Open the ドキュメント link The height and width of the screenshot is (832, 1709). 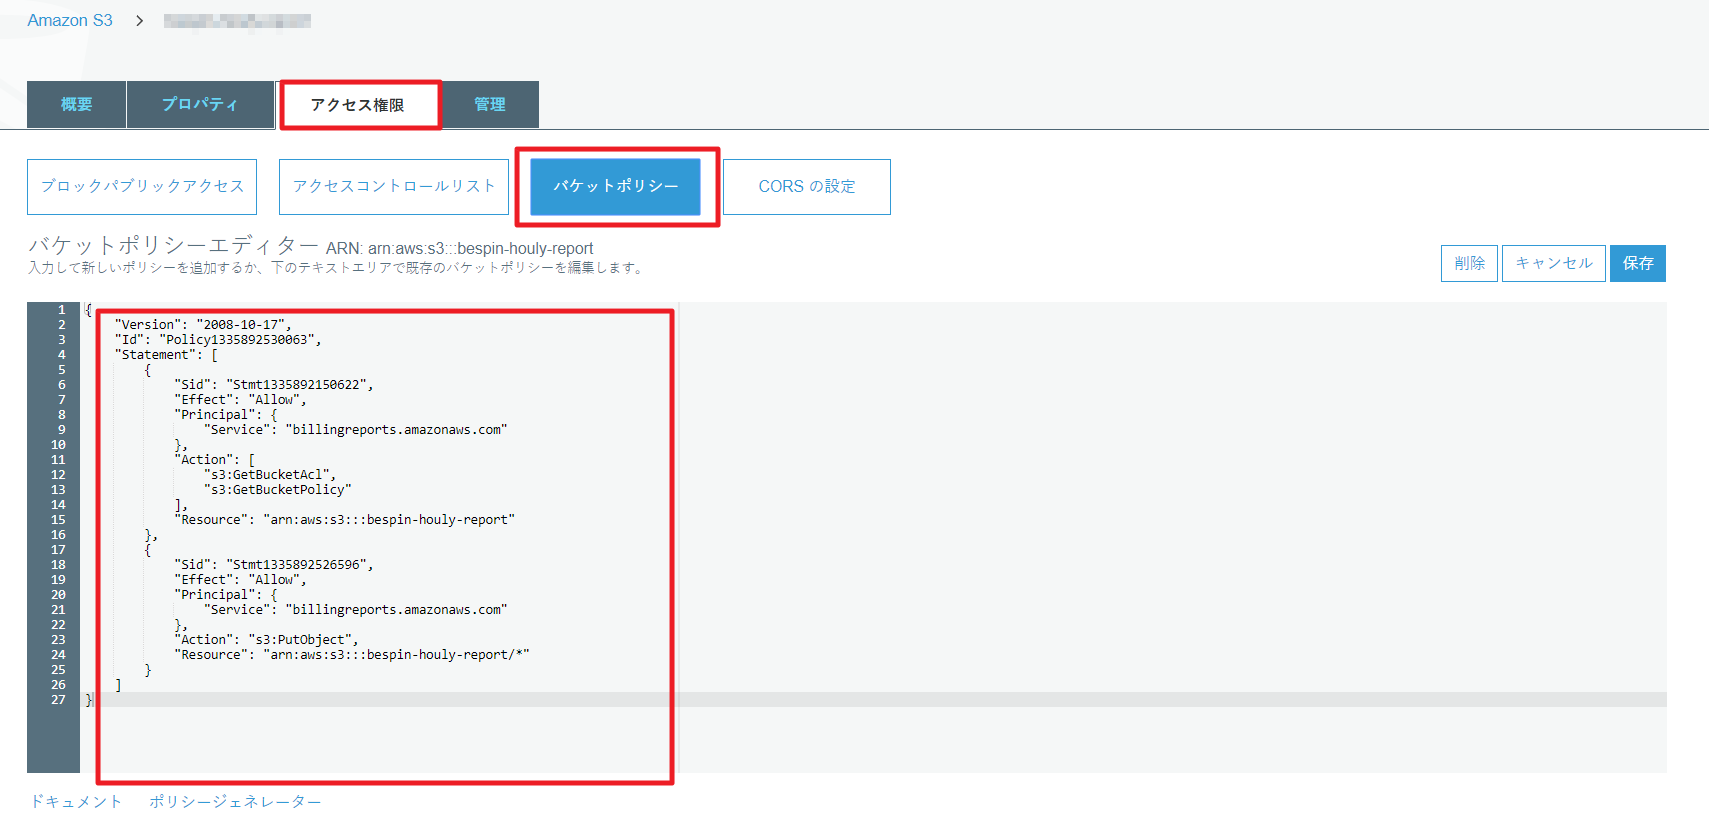click(x=76, y=802)
